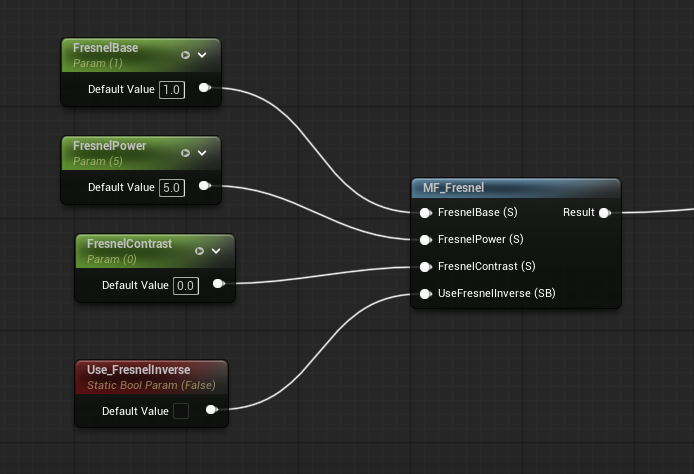Toggle the Use_FresnelInverse Default Value checkbox

click(x=181, y=411)
